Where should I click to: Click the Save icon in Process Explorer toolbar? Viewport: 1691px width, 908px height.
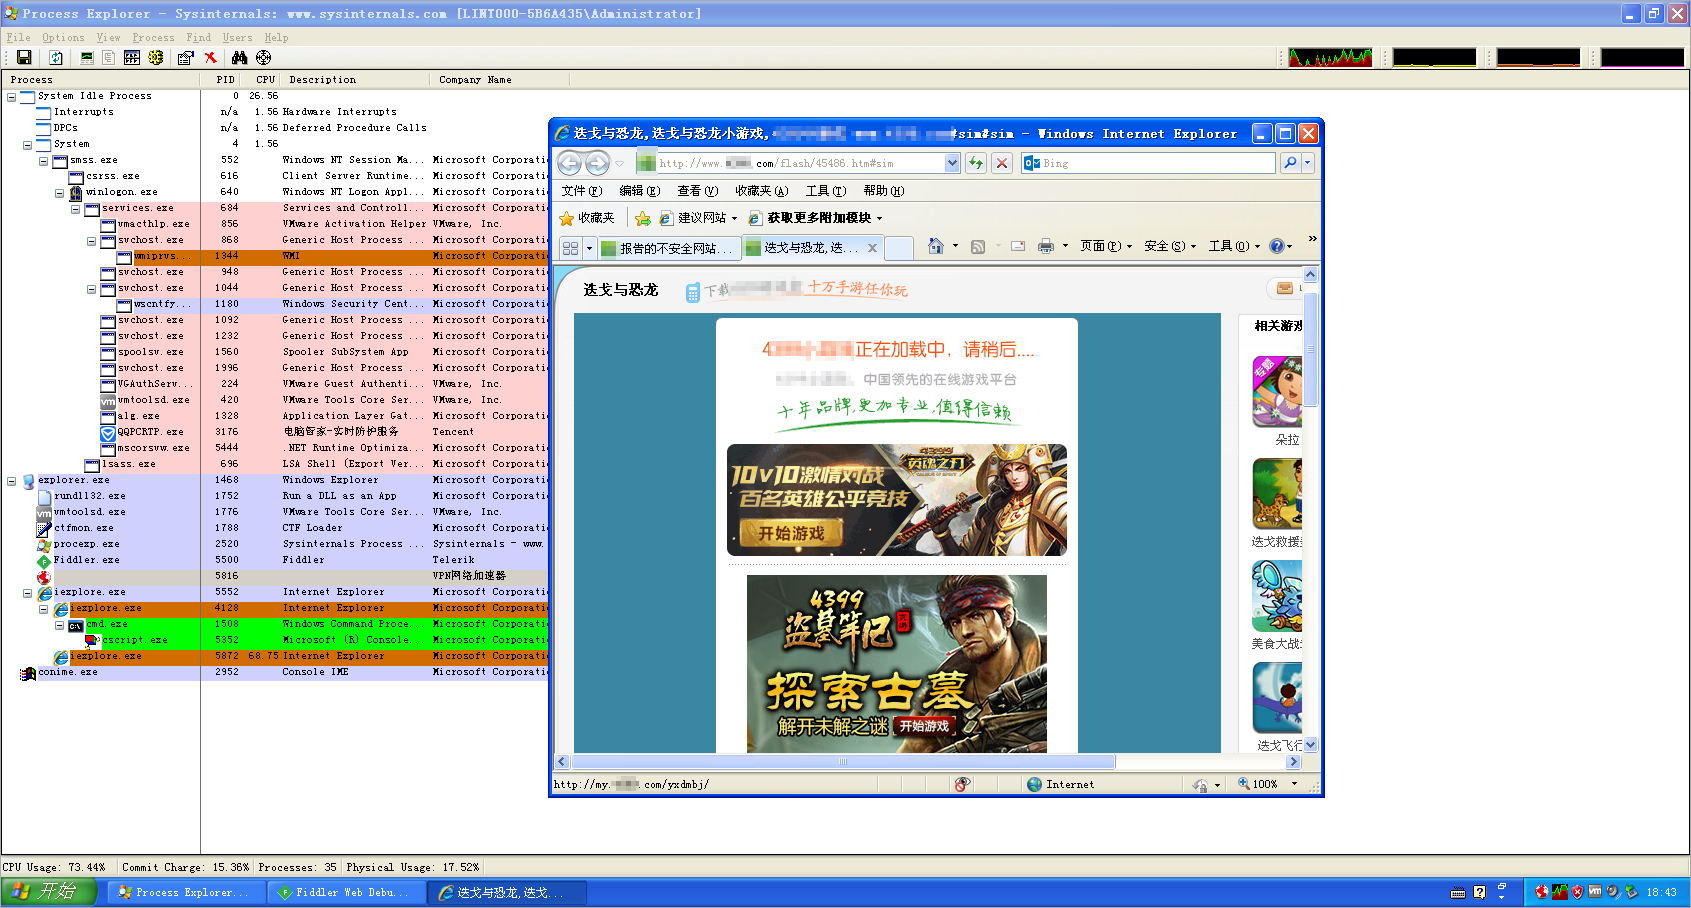coord(24,58)
